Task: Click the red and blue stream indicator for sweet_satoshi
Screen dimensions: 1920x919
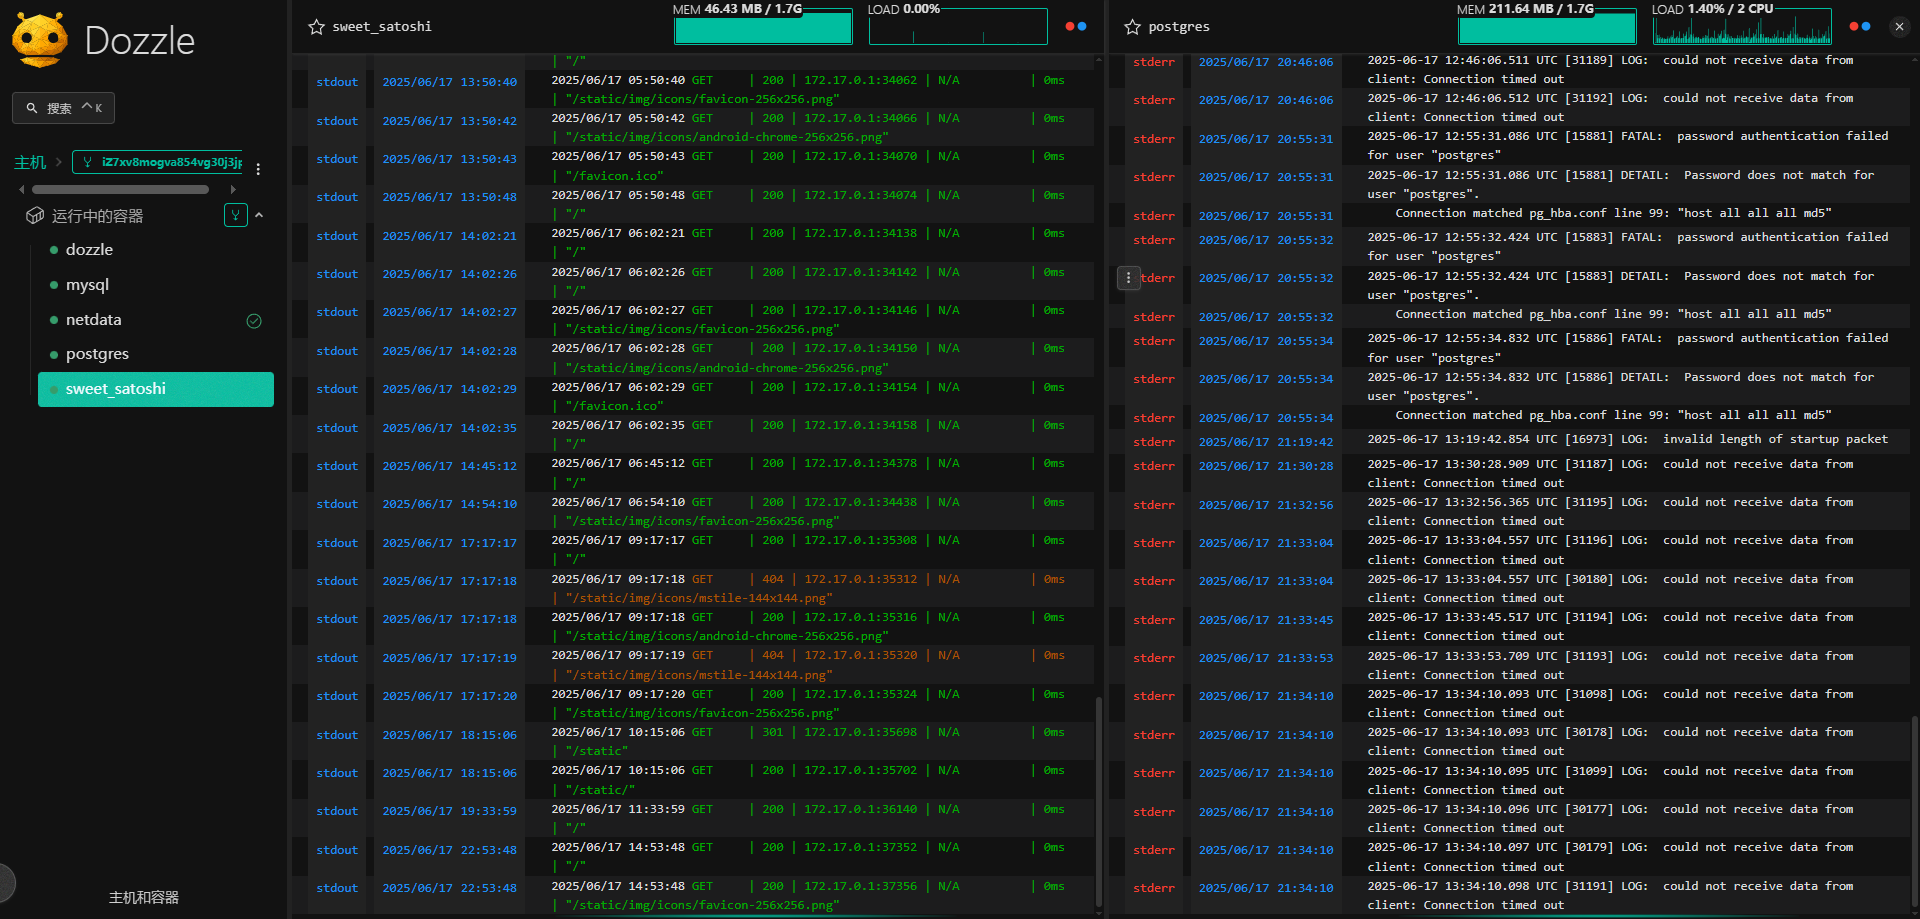Action: pyautogui.click(x=1076, y=27)
